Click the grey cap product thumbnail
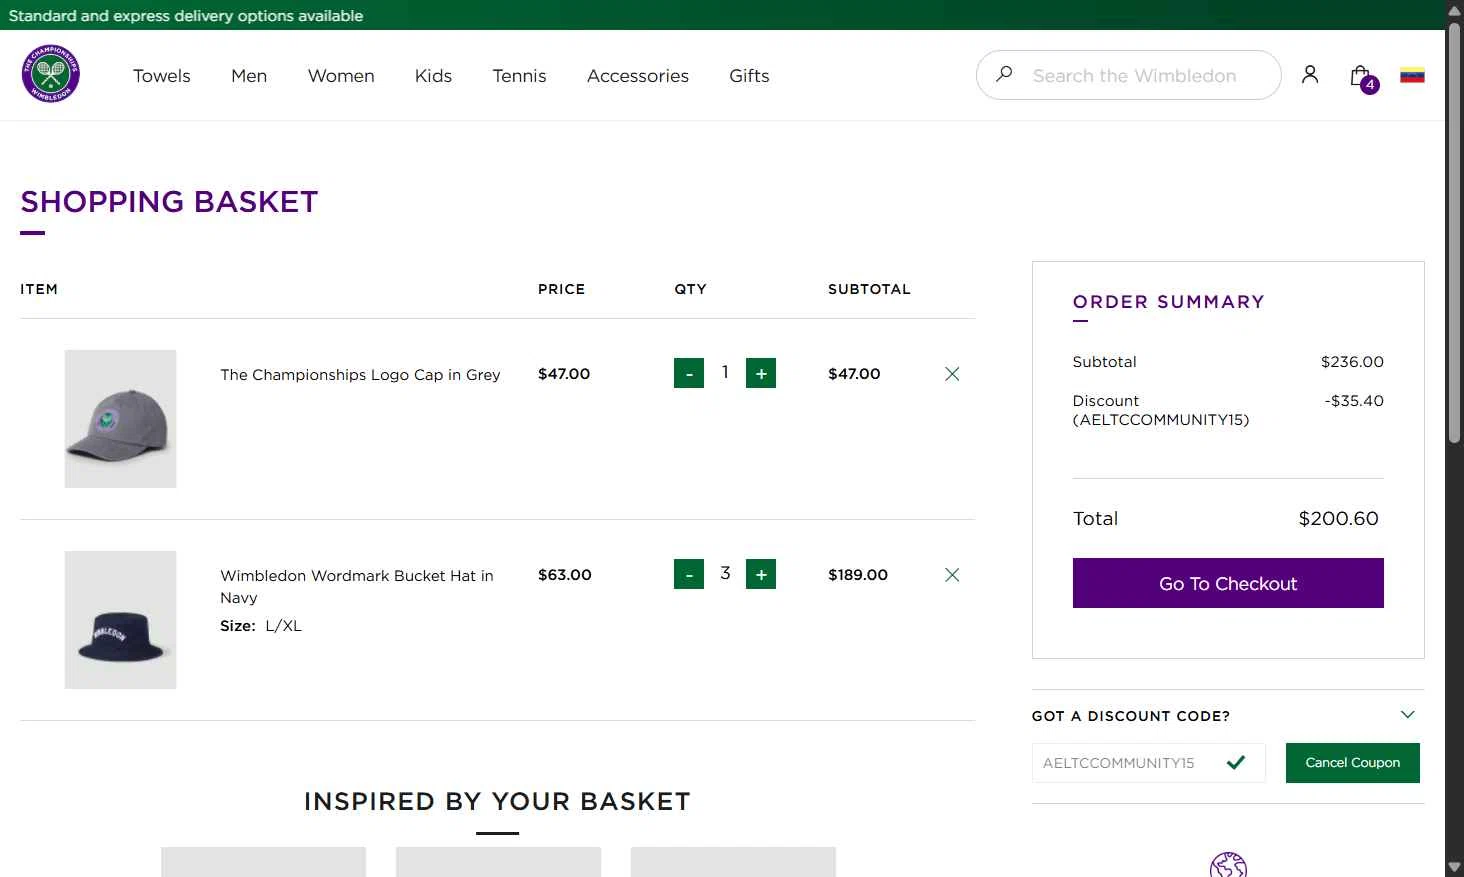Screen dimensions: 1464x877 click(x=120, y=419)
